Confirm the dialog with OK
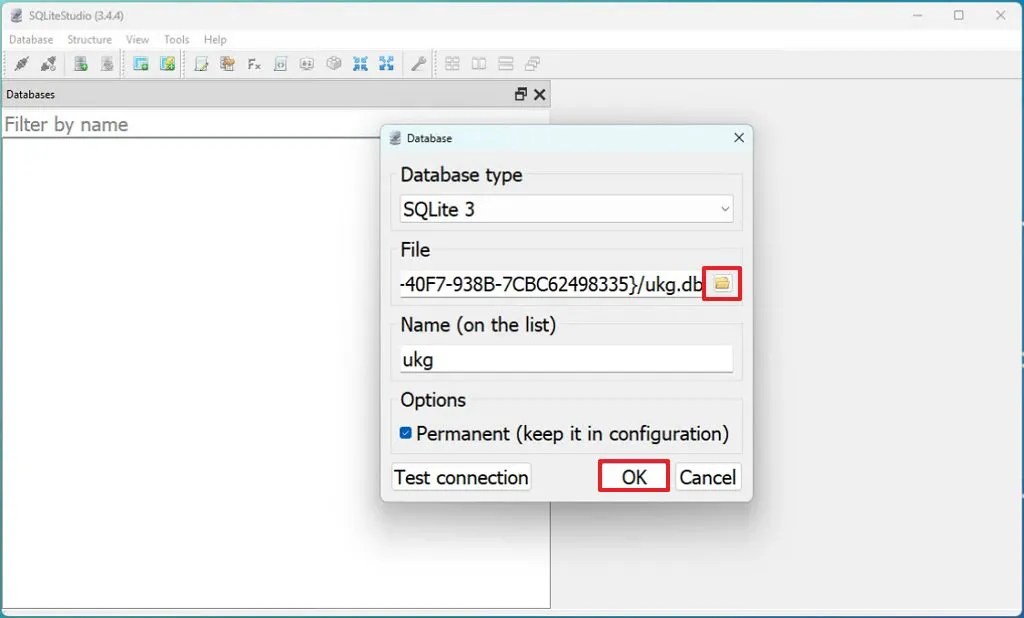Viewport: 1024px width, 618px height. [633, 477]
